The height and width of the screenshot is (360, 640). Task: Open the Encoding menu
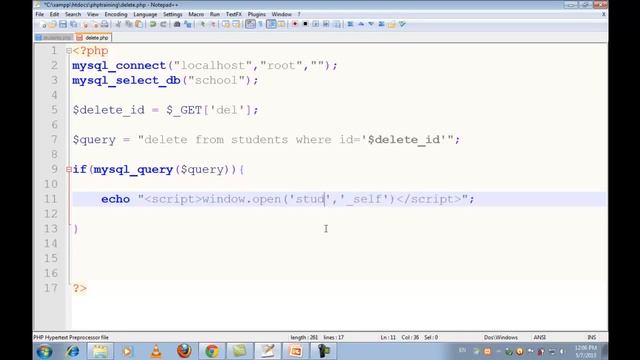pyautogui.click(x=116, y=14)
